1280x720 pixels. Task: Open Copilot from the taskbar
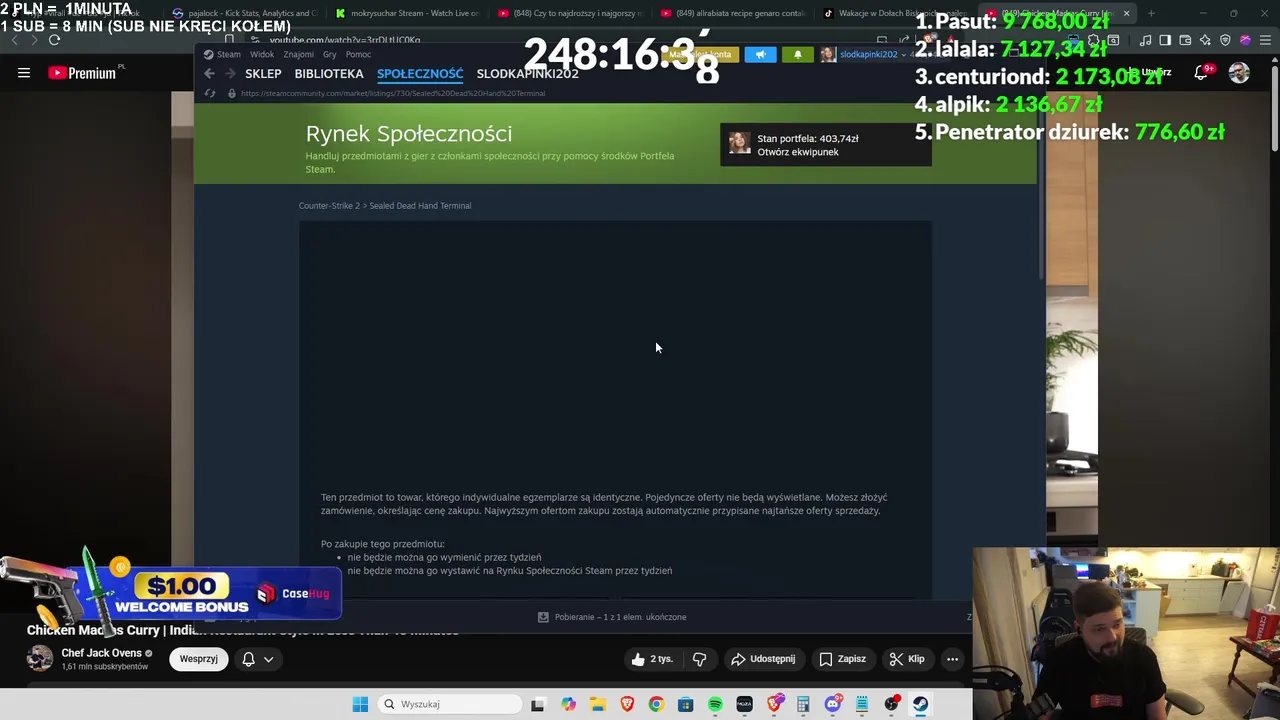click(568, 704)
